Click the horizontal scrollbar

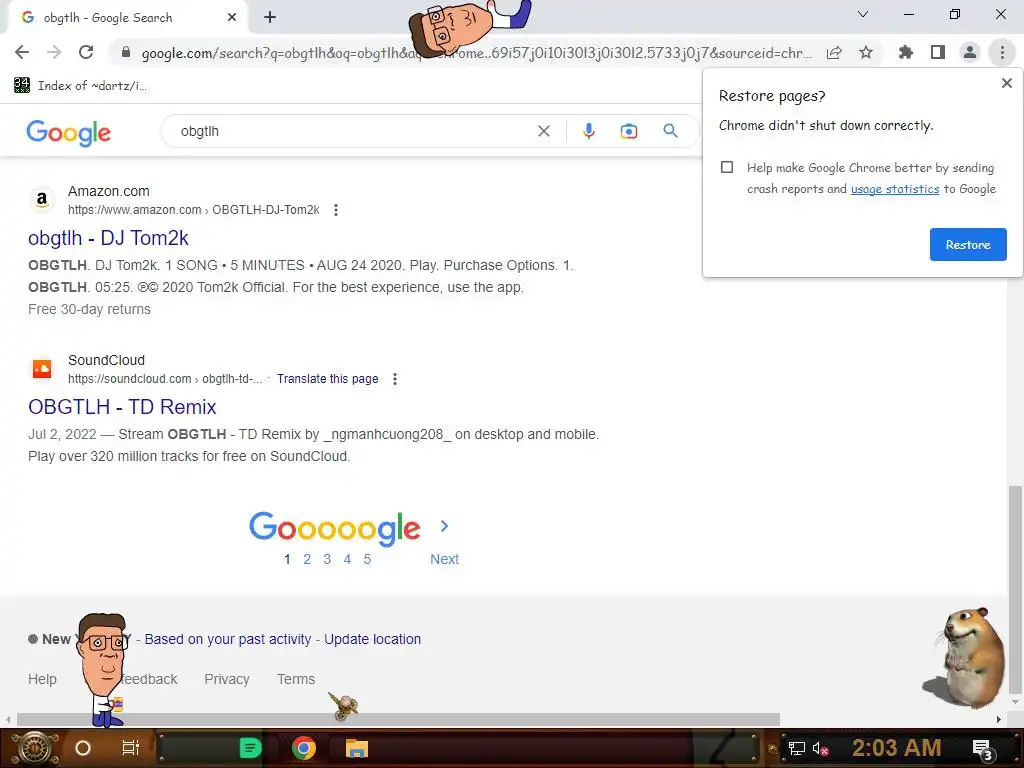click(x=398, y=720)
